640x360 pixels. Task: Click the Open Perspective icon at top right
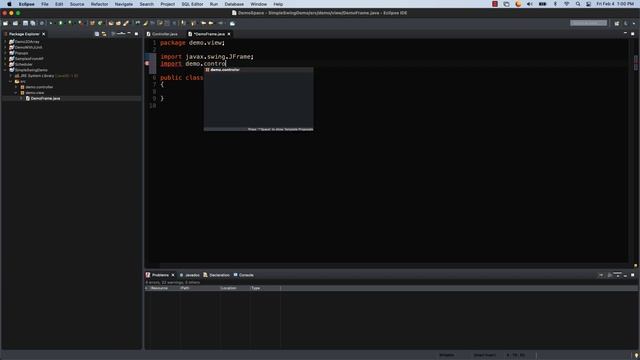(617, 23)
